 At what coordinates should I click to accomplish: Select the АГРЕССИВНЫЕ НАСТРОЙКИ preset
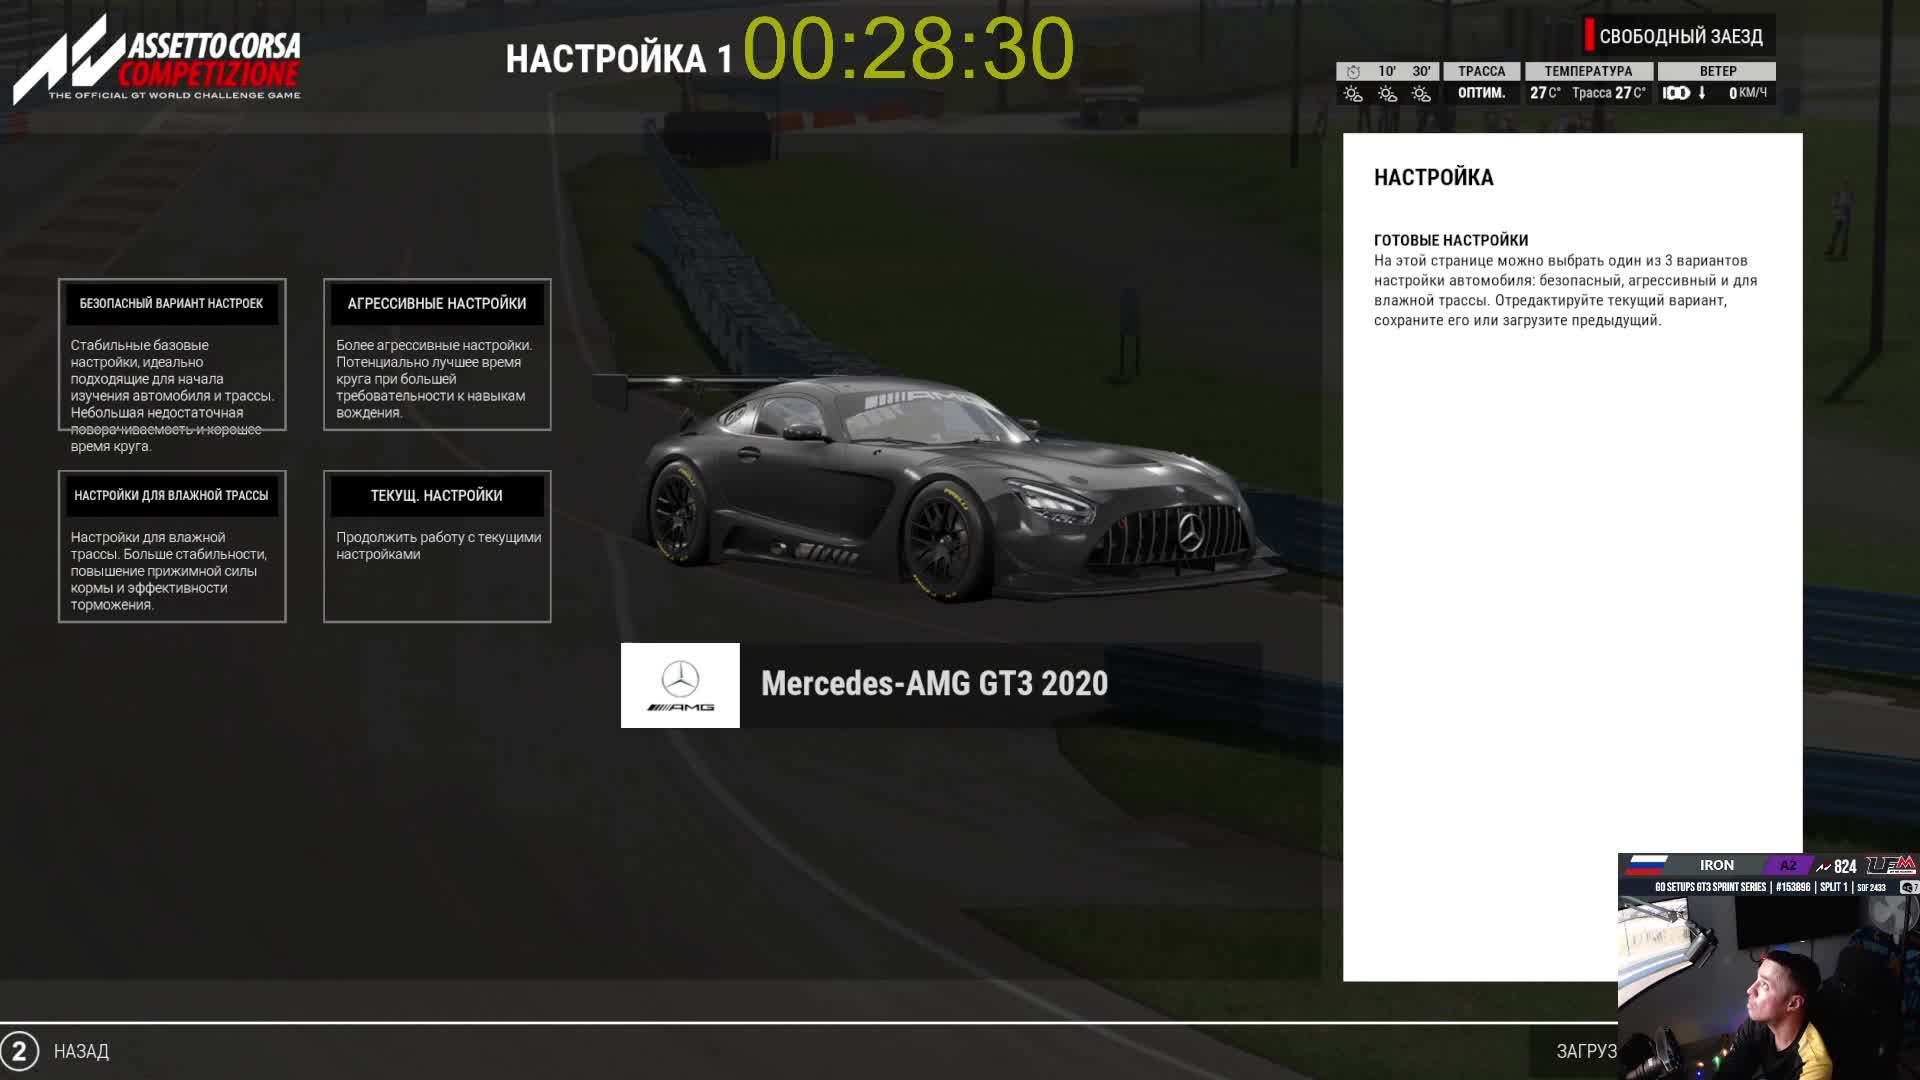click(437, 304)
